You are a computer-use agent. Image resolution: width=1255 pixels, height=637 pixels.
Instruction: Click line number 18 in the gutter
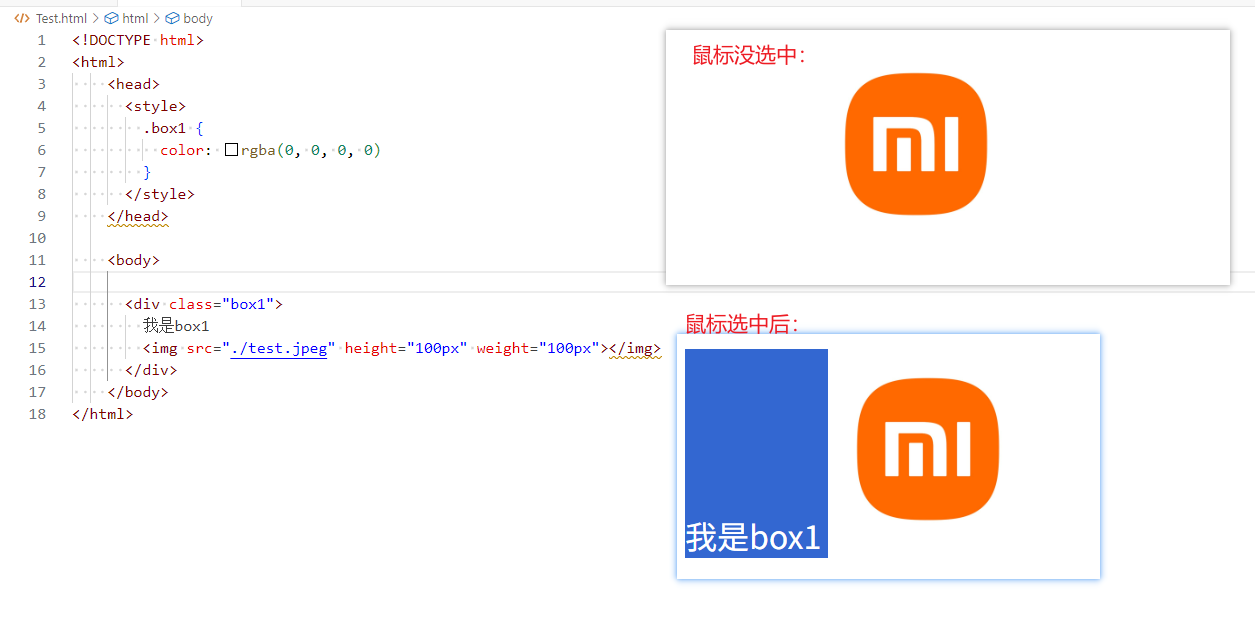click(38, 414)
